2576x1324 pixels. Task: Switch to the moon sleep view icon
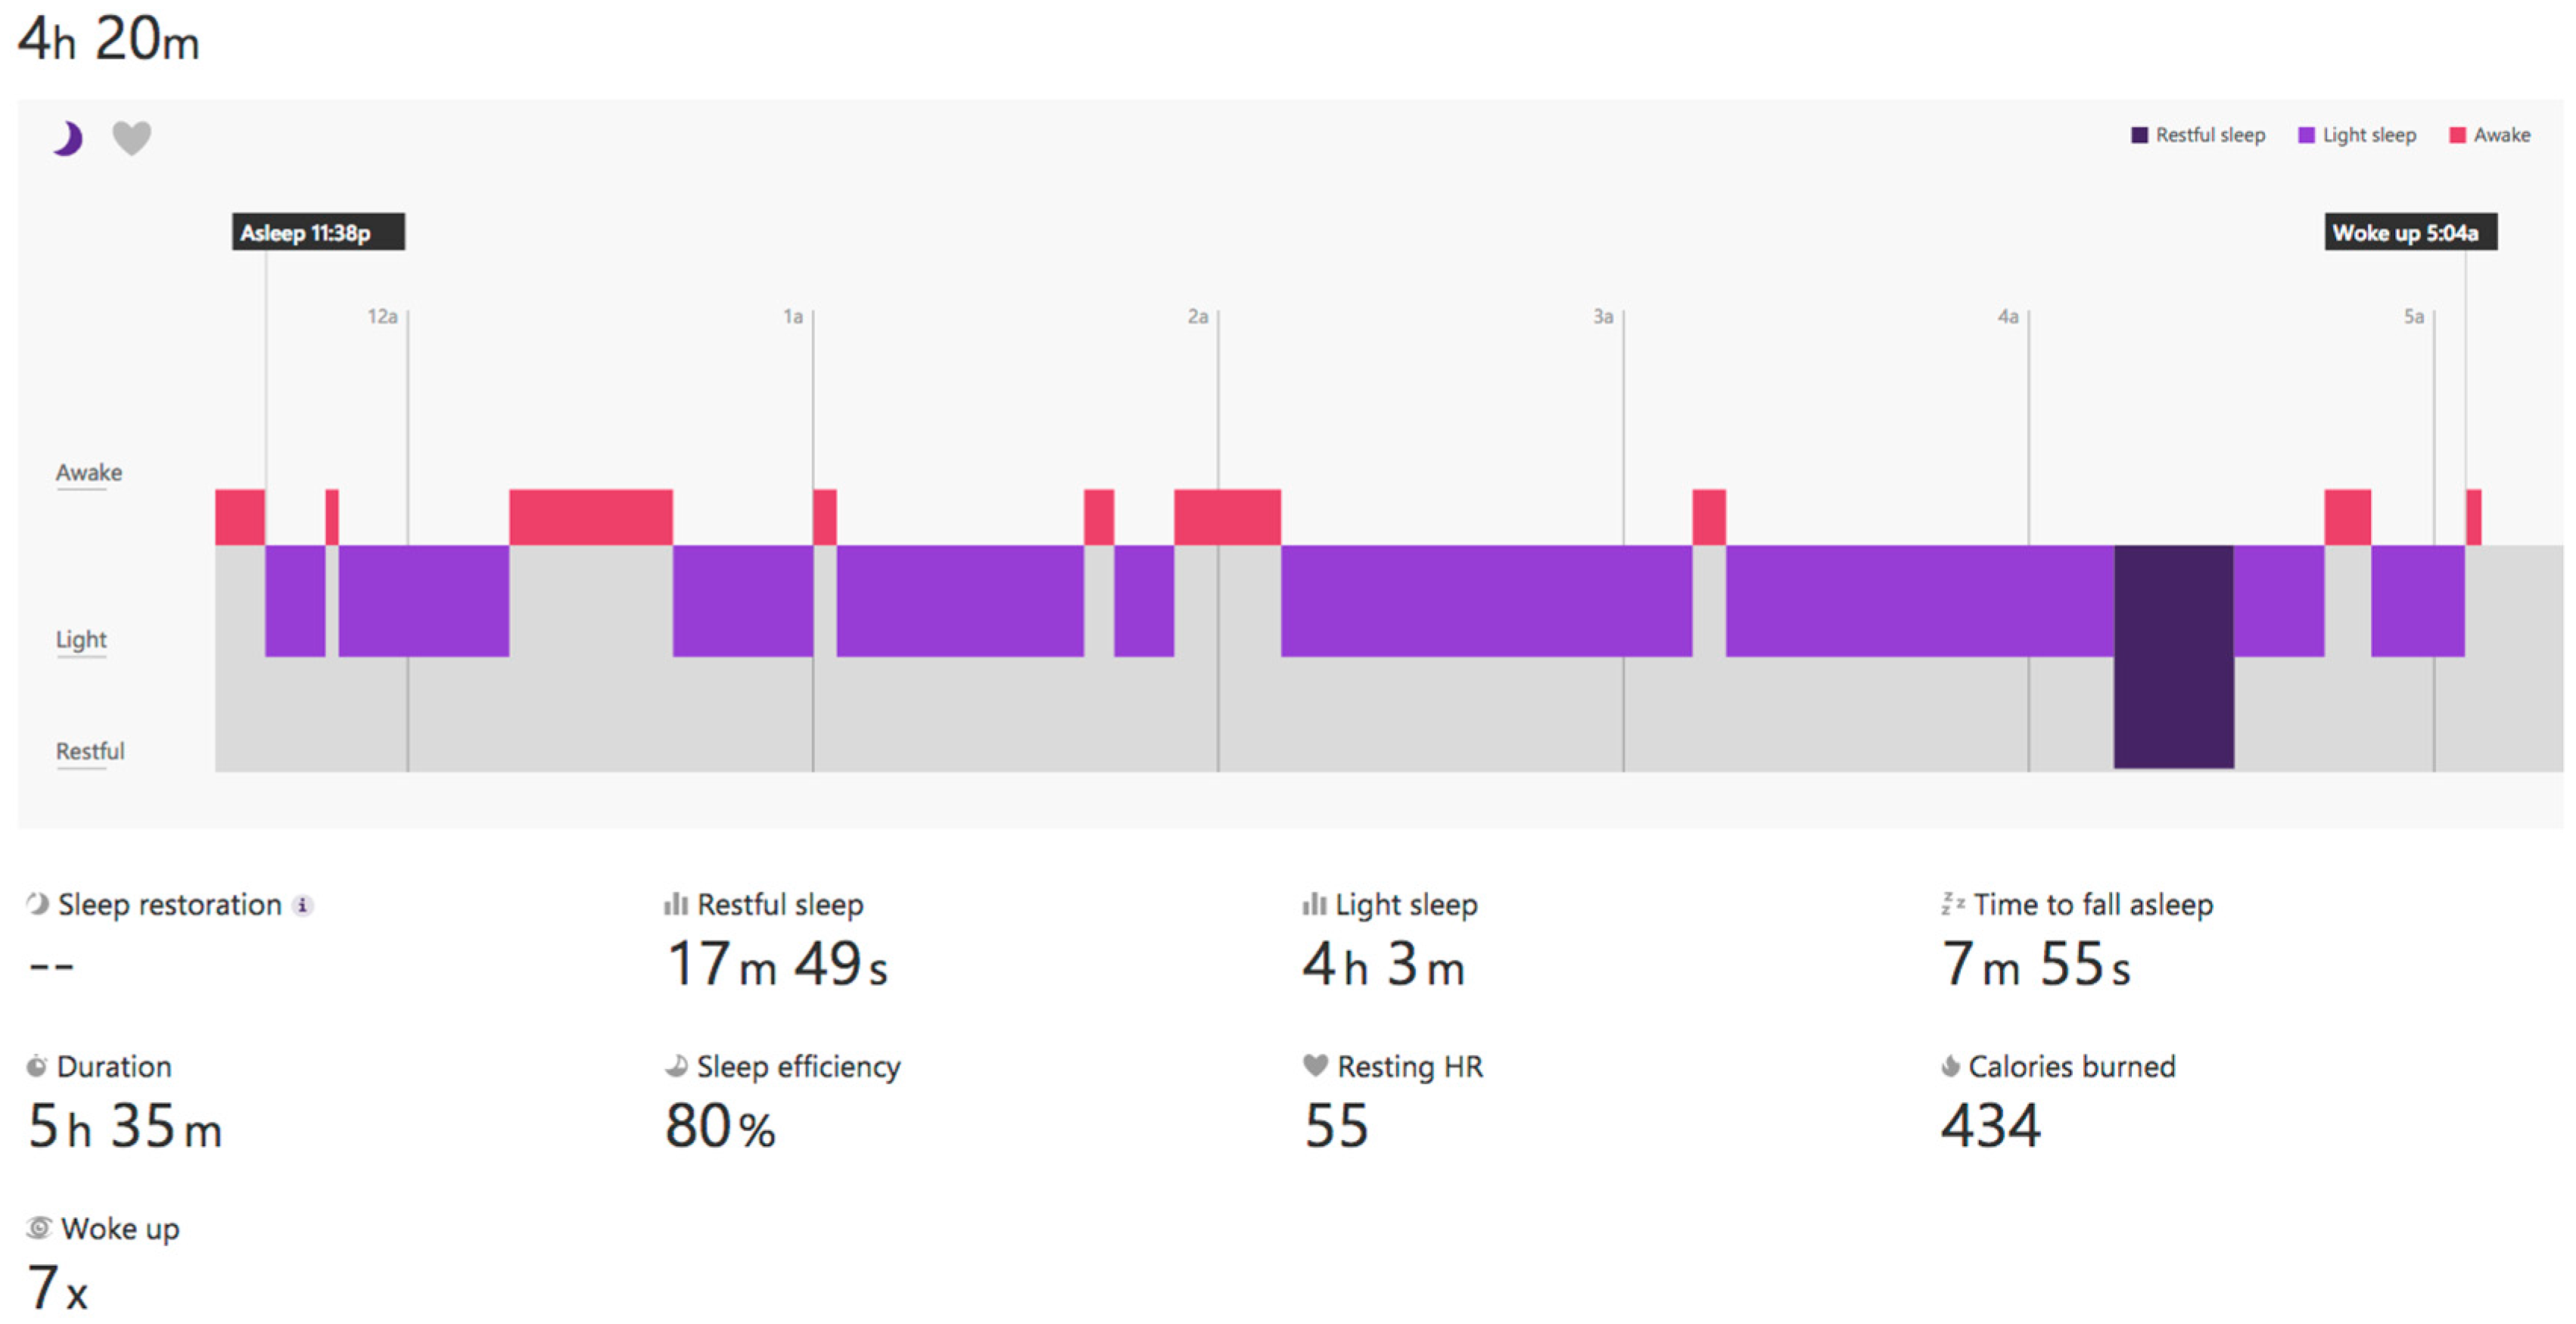coord(68,138)
